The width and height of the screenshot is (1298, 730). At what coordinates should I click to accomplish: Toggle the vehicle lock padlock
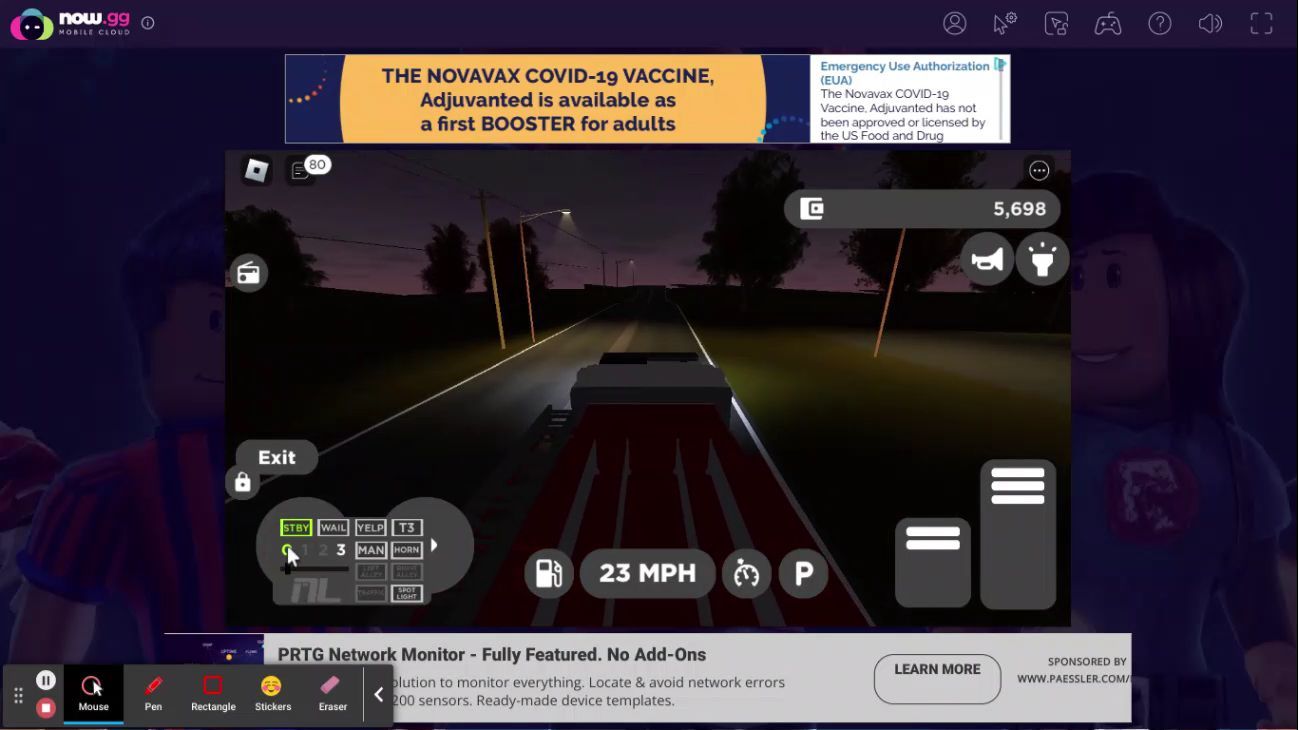pyautogui.click(x=243, y=484)
